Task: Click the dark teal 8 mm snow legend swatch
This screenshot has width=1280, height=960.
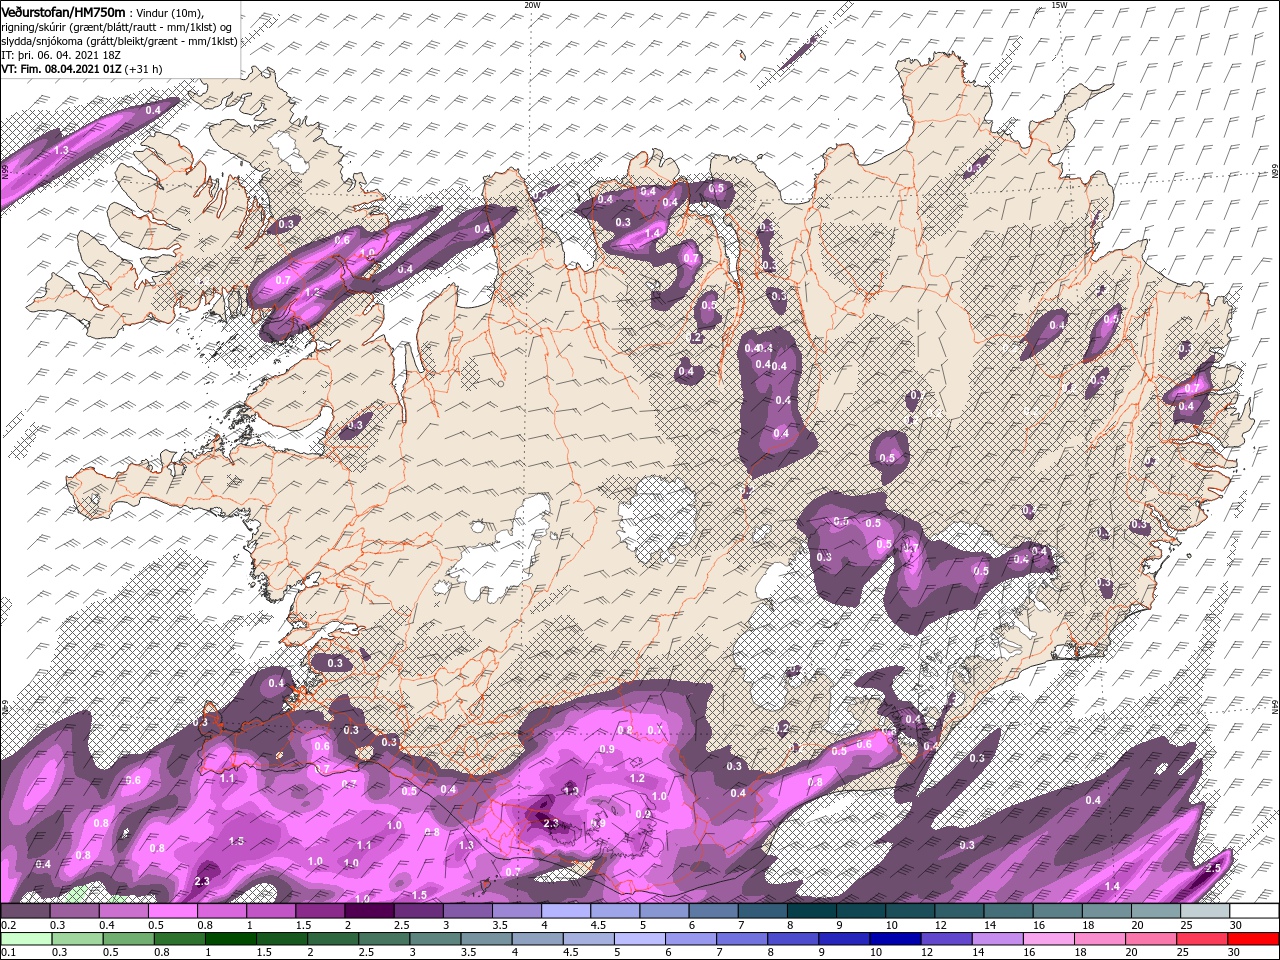Action: [812, 911]
